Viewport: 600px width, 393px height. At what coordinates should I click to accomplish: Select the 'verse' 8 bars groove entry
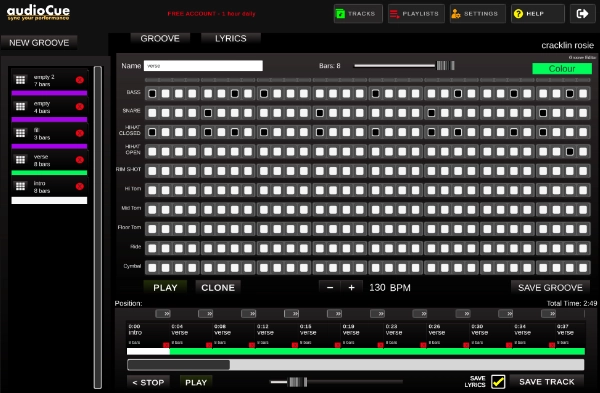point(49,160)
